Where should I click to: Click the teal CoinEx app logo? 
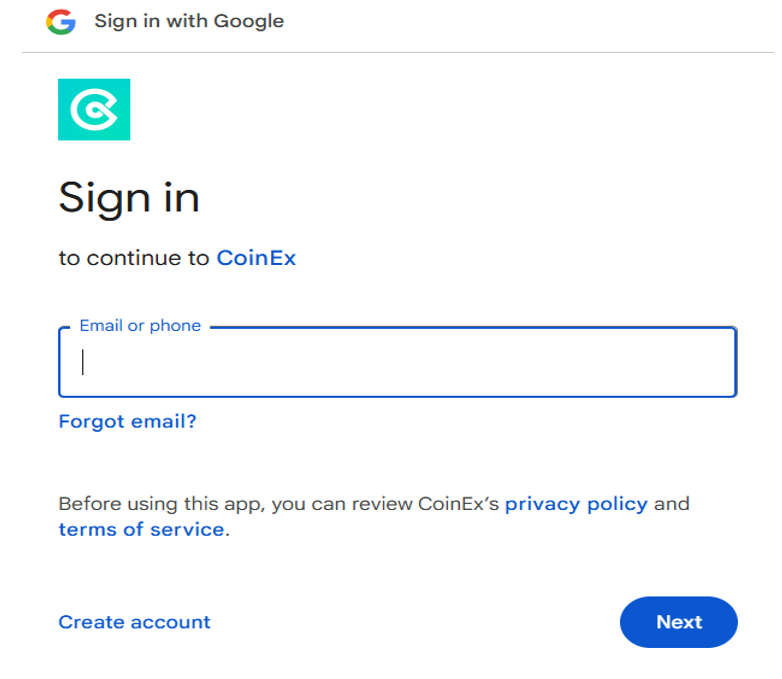point(94,109)
